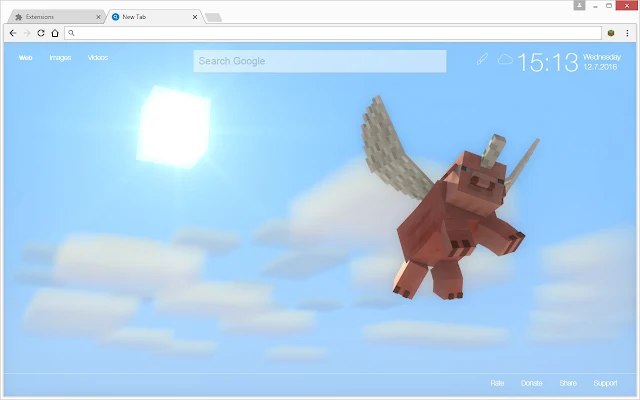Maximize the browser window
The width and height of the screenshot is (640, 400).
609,6
